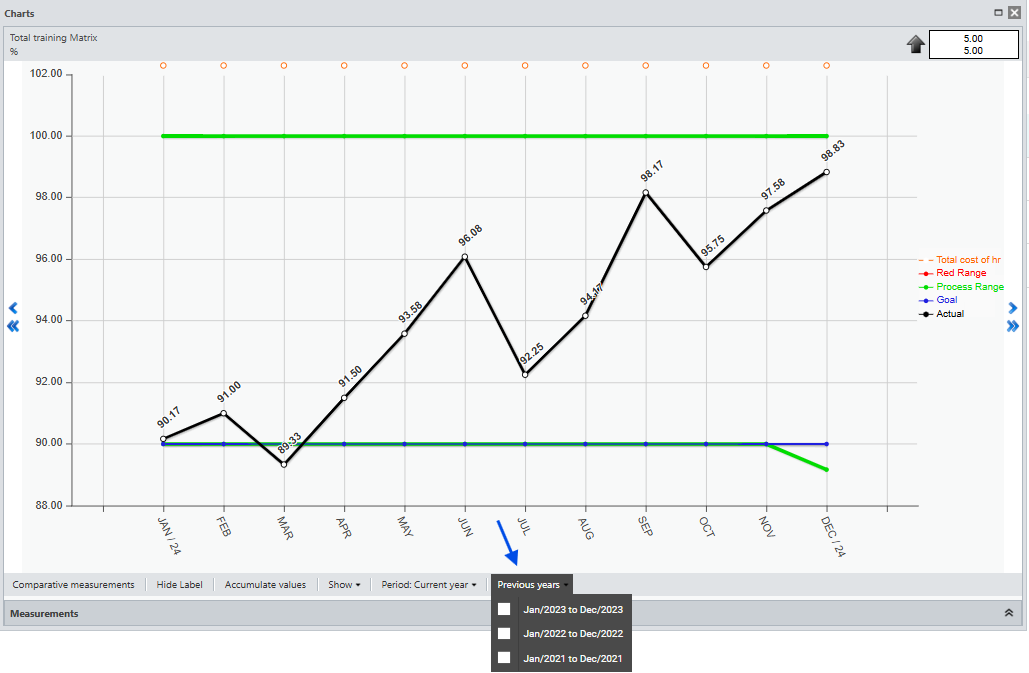Click the single right arrow chart navigator
The image size is (1029, 673).
tap(1012, 308)
